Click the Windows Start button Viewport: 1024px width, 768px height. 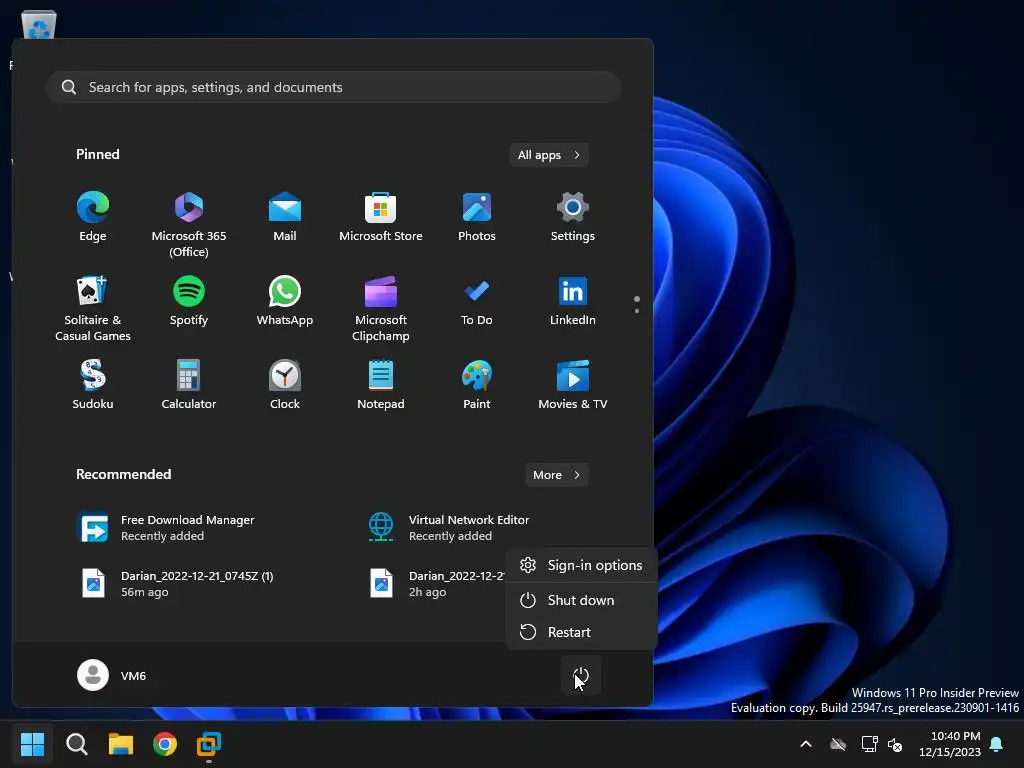point(32,744)
